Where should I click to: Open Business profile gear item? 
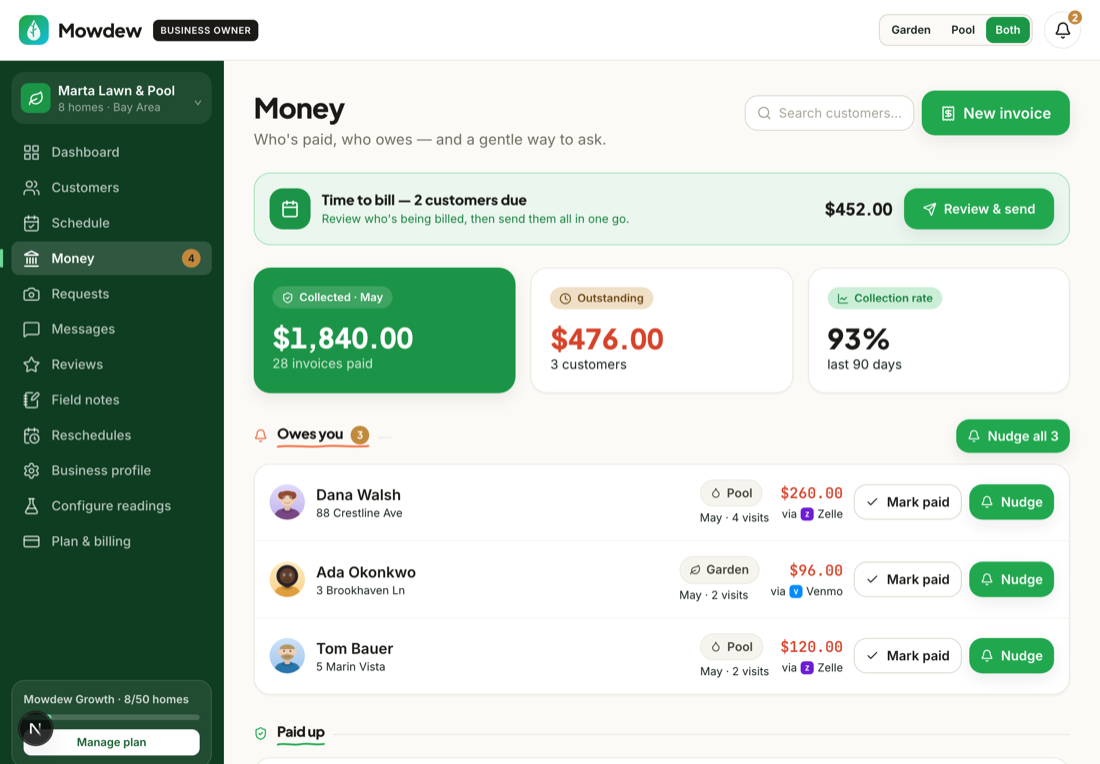click(112, 471)
